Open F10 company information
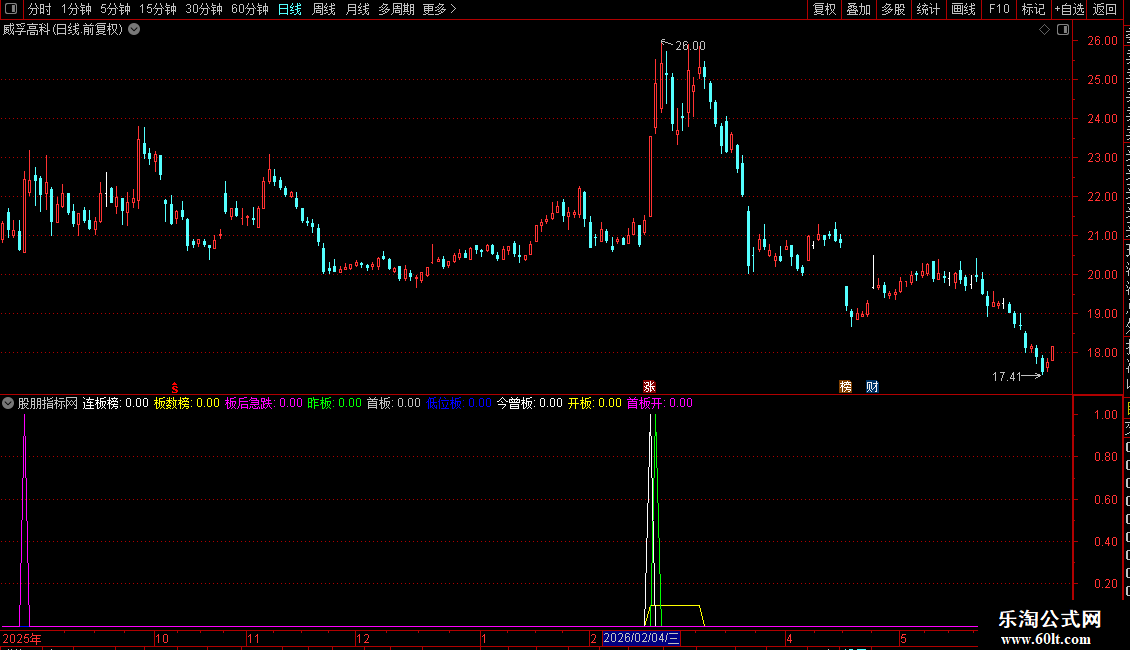Screen dimensions: 1130x650 click(999, 9)
